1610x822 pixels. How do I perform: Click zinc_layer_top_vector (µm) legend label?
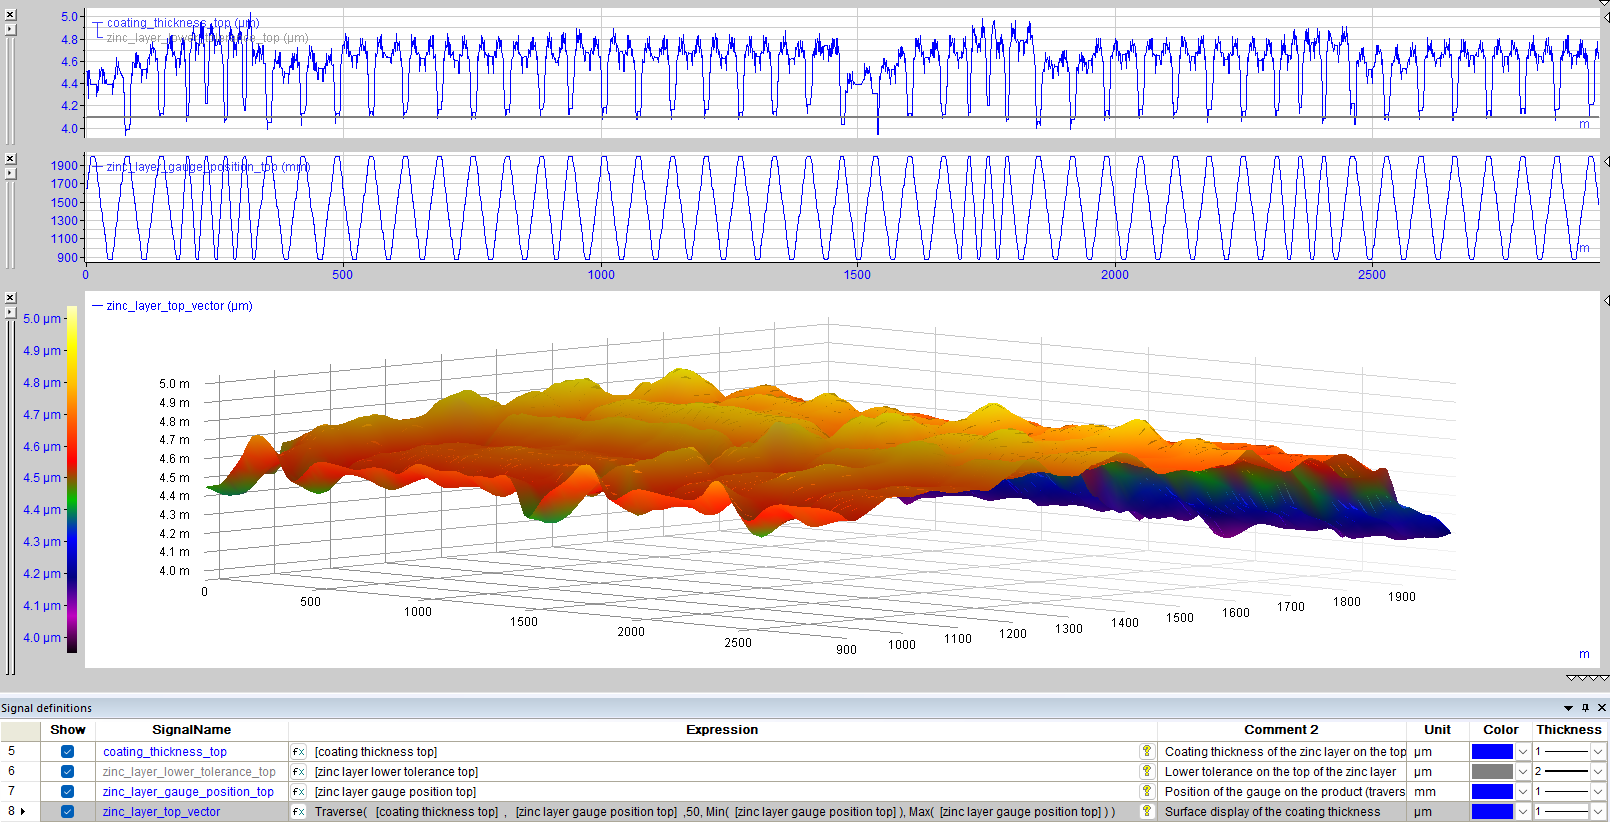(180, 306)
